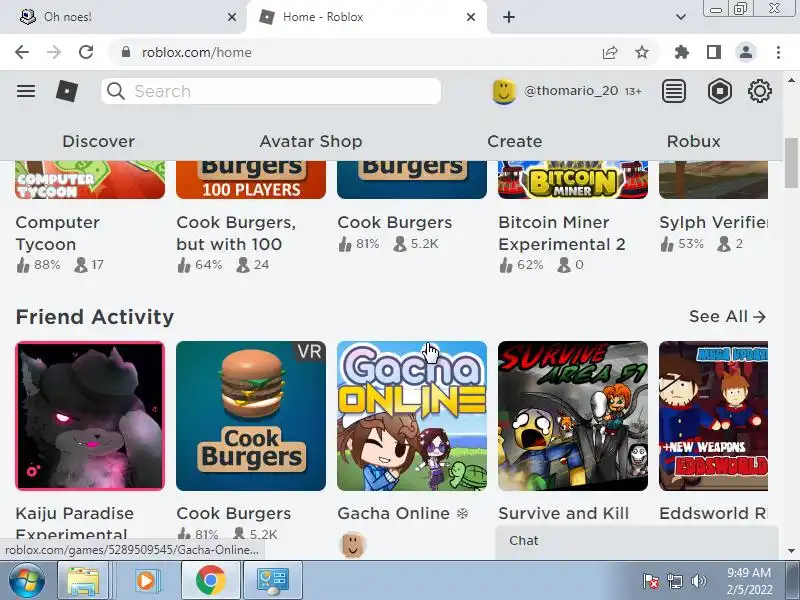Click the Action Center flag icon

(x=651, y=581)
